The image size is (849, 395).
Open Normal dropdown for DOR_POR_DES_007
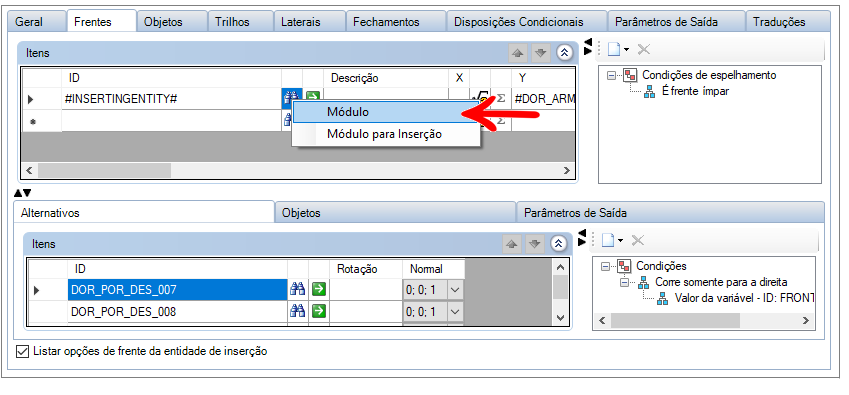pyautogui.click(x=455, y=290)
